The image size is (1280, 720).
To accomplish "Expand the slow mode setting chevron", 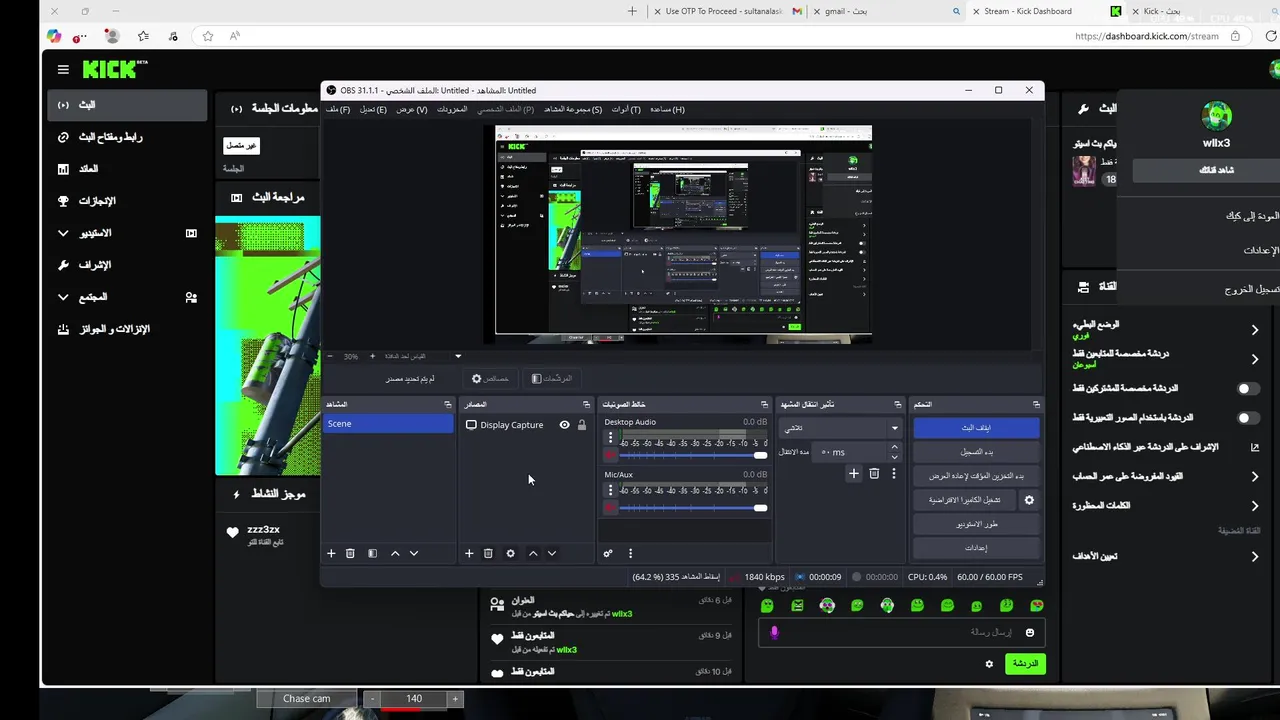I will point(1255,330).
